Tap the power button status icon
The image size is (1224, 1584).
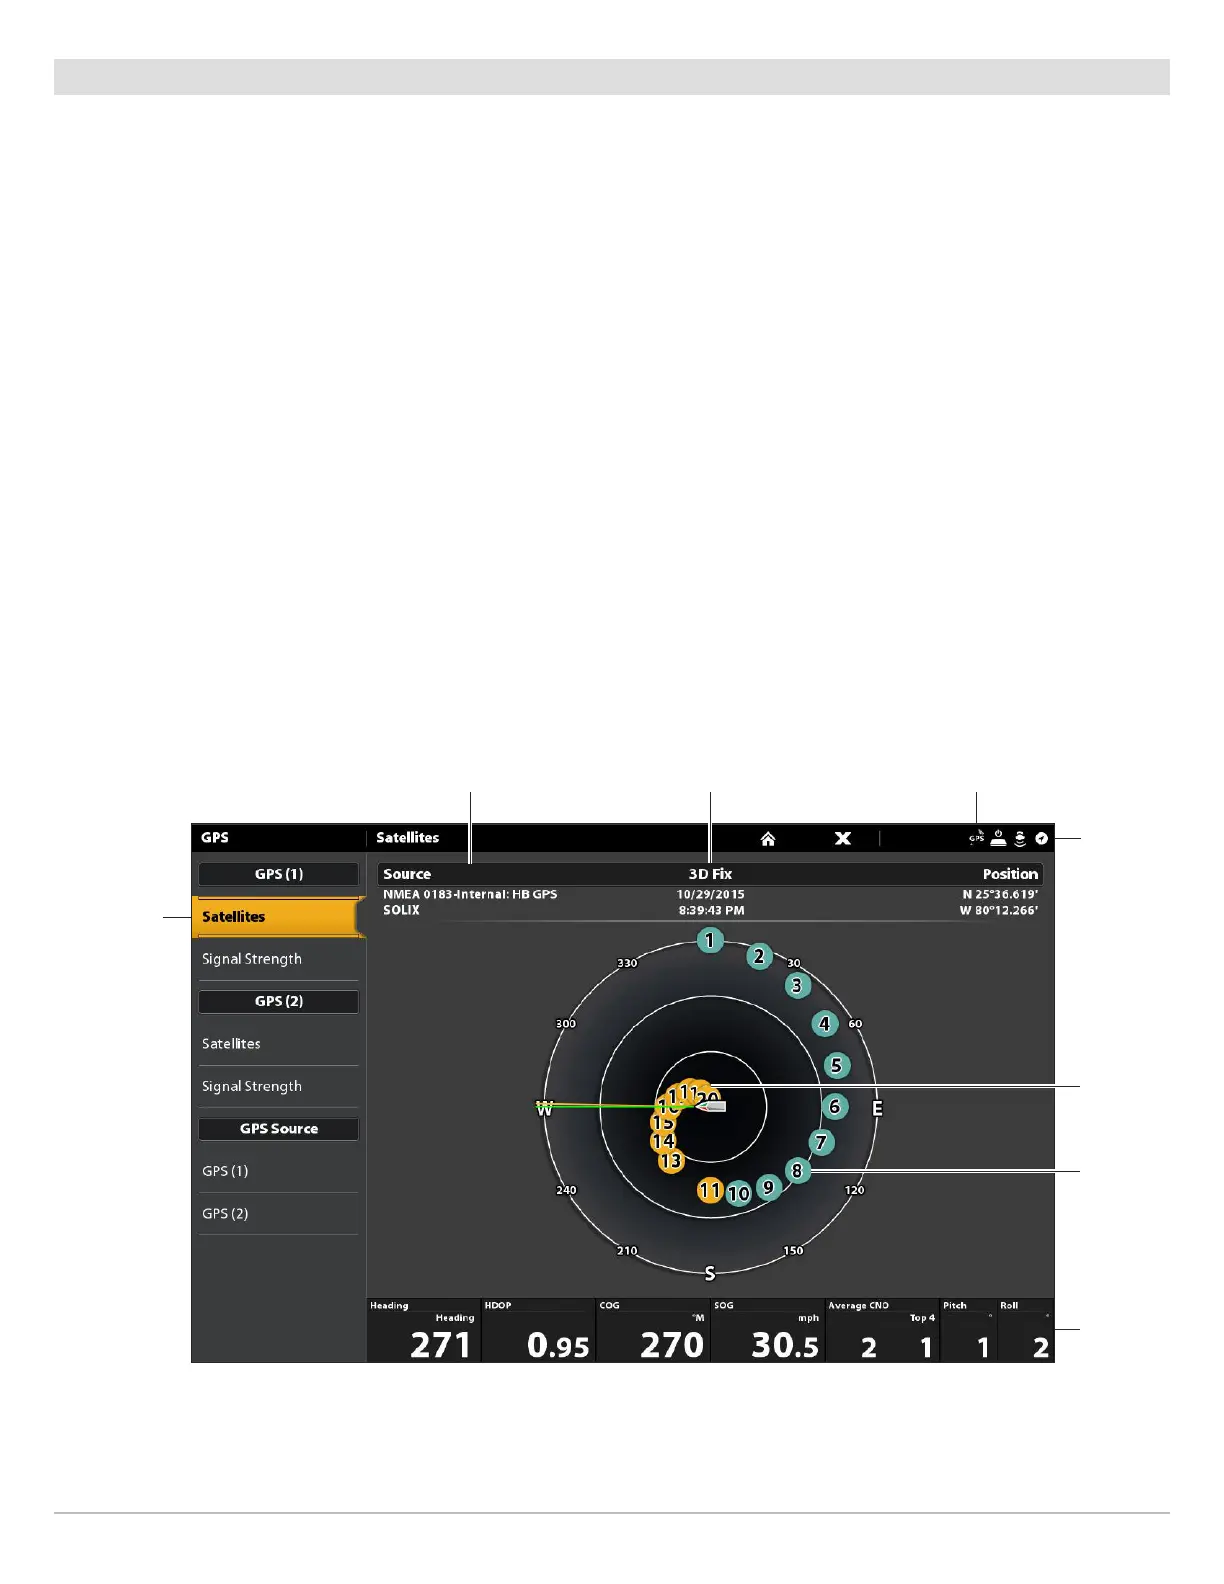(998, 838)
